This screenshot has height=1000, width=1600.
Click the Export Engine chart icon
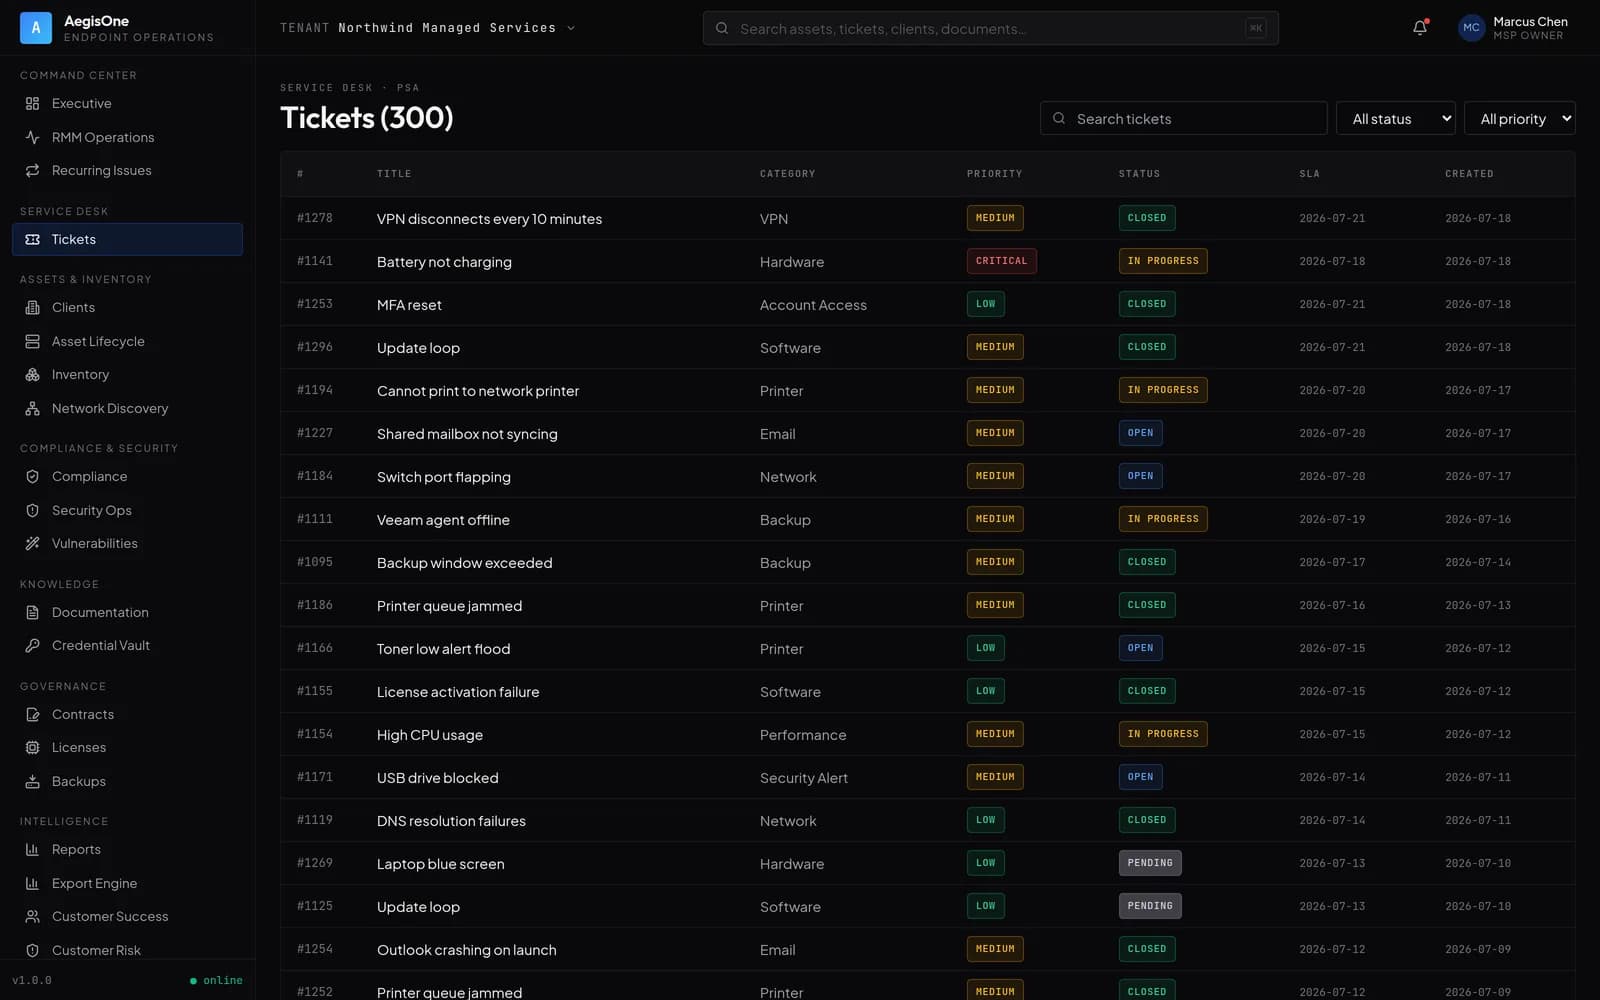(32, 884)
